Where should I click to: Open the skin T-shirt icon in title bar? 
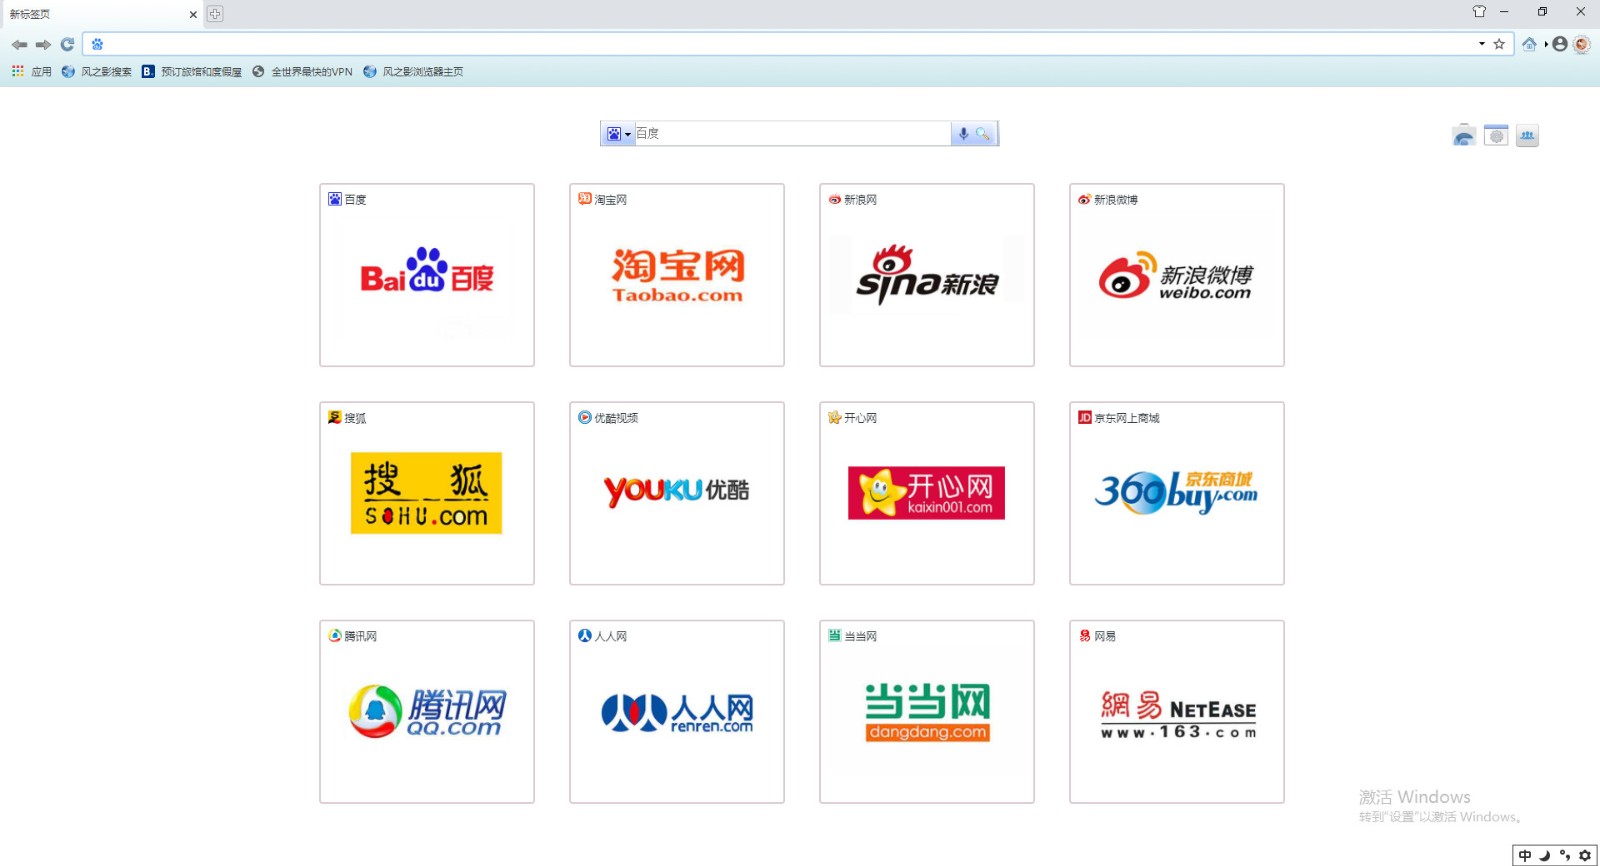(x=1479, y=12)
